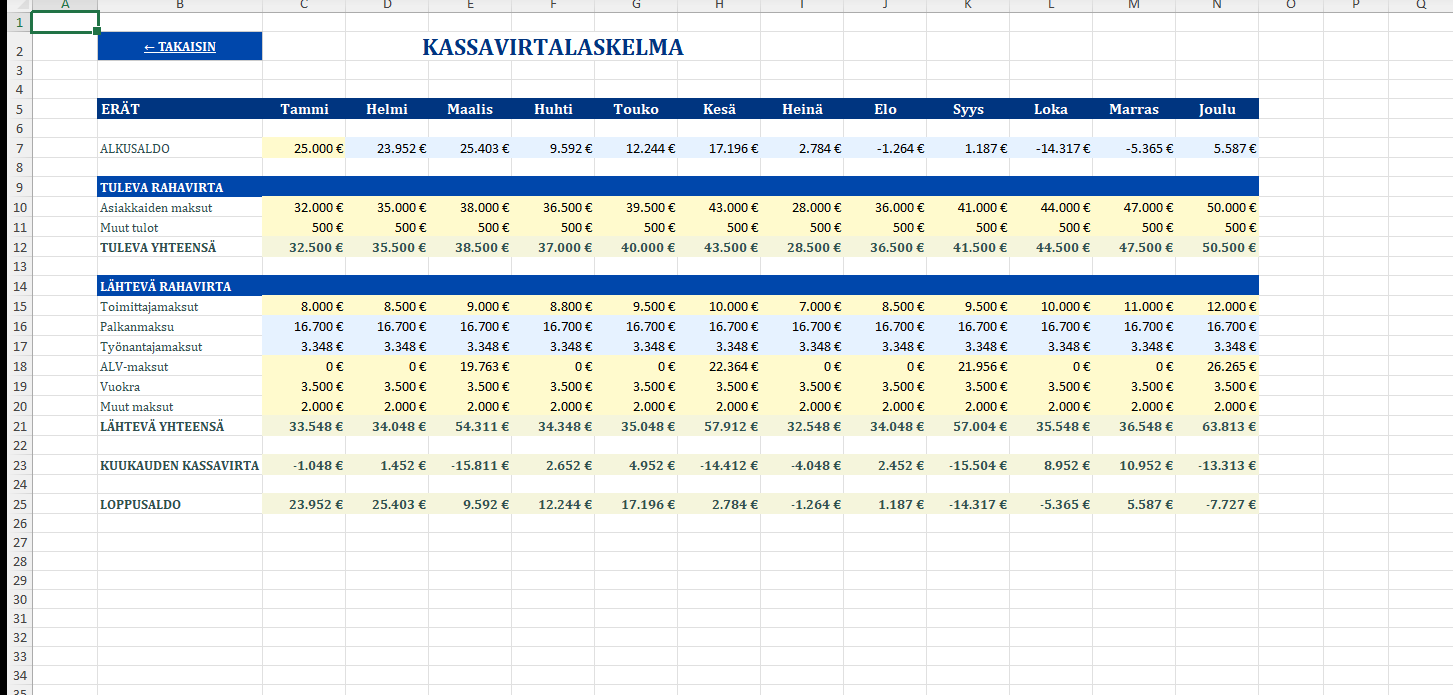The image size is (1453, 695).
Task: Click ALV-maksut value 19.763 € in Maalis
Action: click(470, 367)
